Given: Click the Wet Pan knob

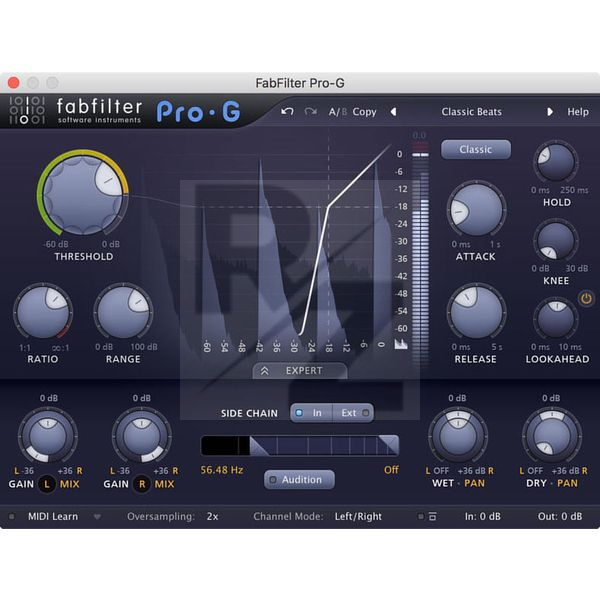Looking at the screenshot, I should point(458,436).
